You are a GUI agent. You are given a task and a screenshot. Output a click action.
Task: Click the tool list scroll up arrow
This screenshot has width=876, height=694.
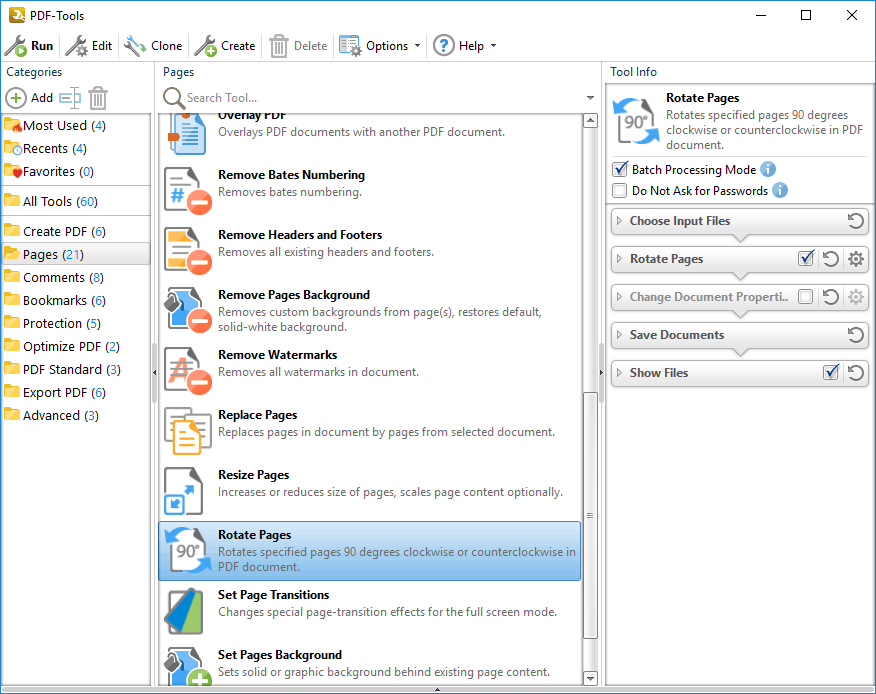coord(590,121)
